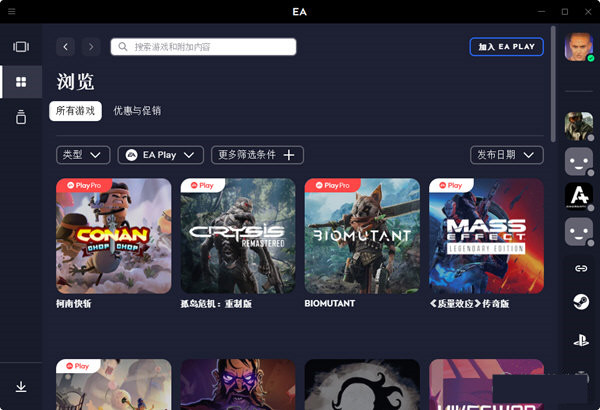Open the Biomutant game cover
The height and width of the screenshot is (410, 600).
click(x=362, y=236)
